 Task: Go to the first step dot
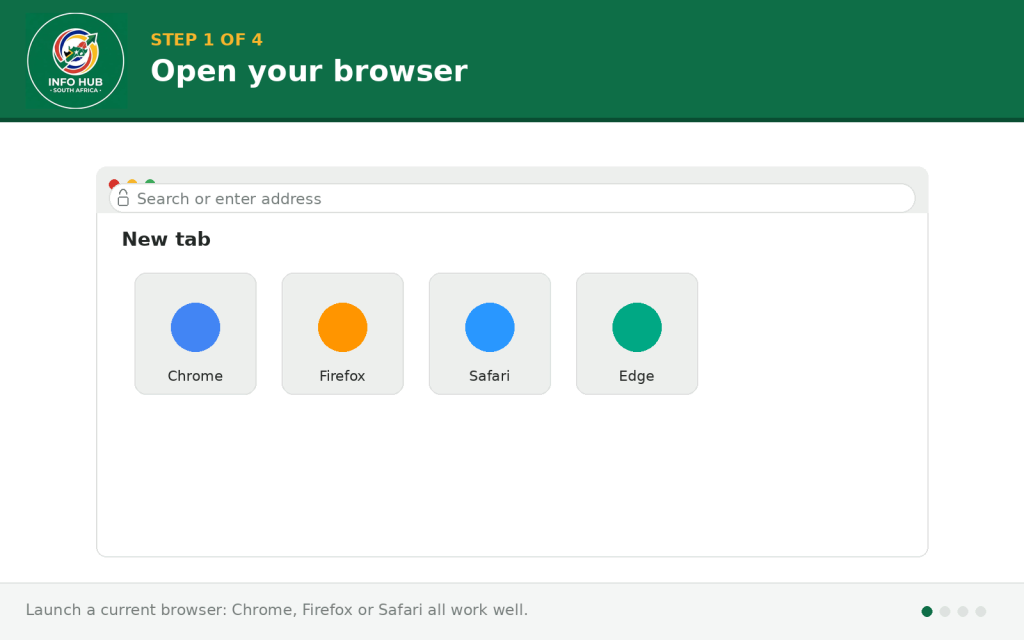tap(927, 611)
